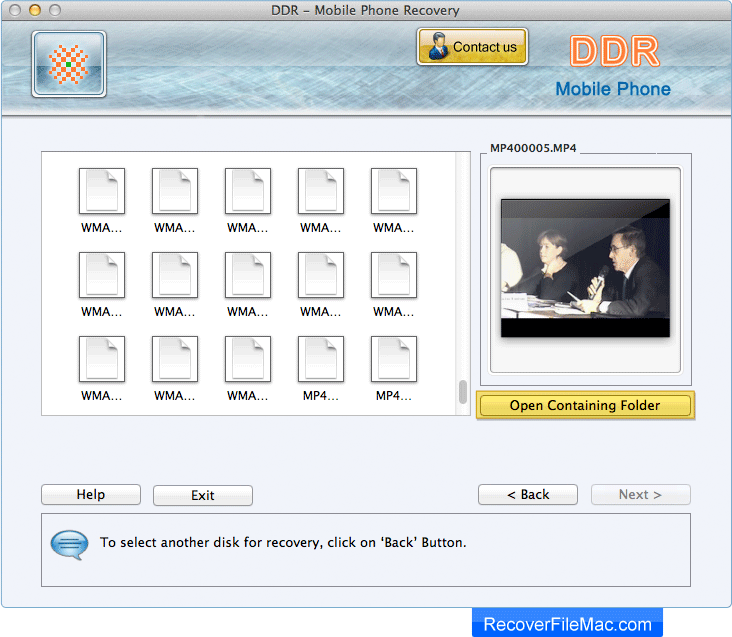Select second WMA file icon in top row
The image size is (732, 637).
click(175, 191)
